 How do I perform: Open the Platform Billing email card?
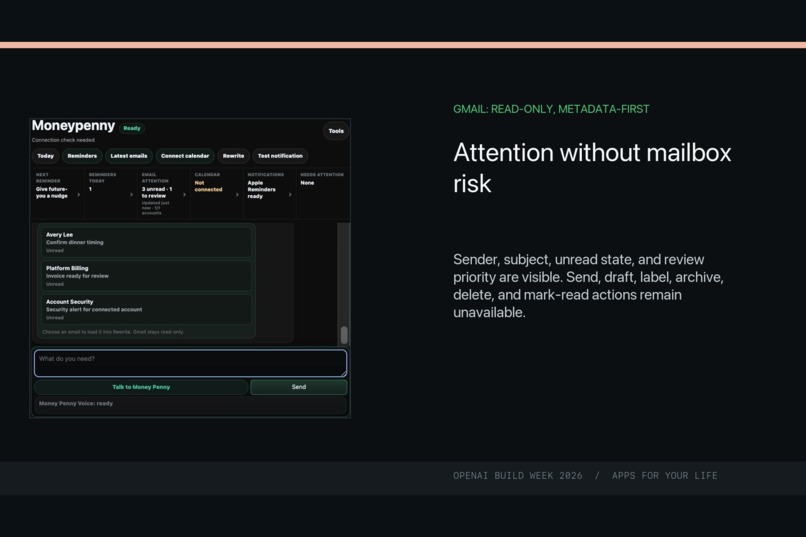146,276
